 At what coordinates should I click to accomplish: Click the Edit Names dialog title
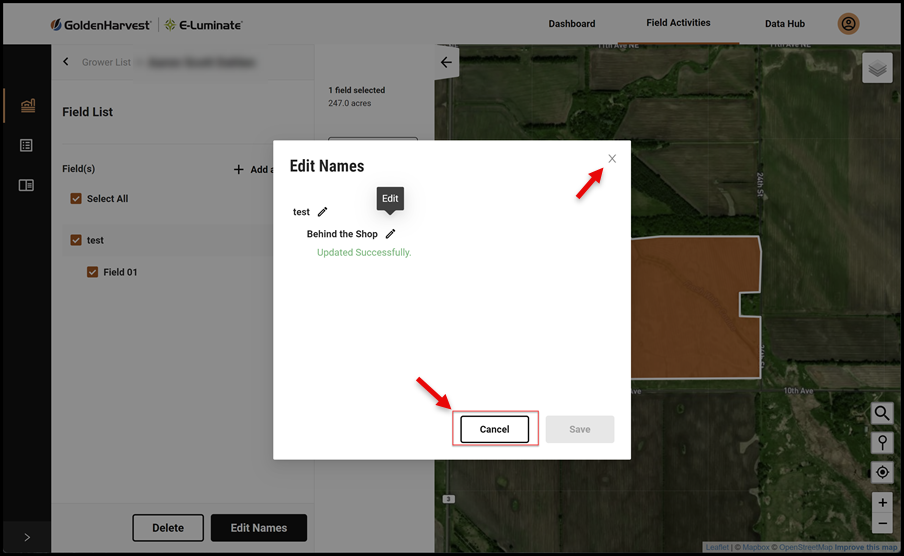[x=327, y=166]
